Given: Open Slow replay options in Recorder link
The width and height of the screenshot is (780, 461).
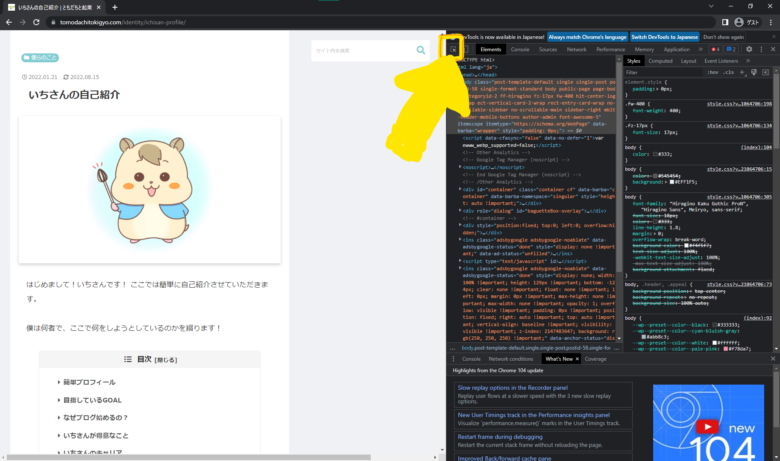Looking at the screenshot, I should point(512,387).
